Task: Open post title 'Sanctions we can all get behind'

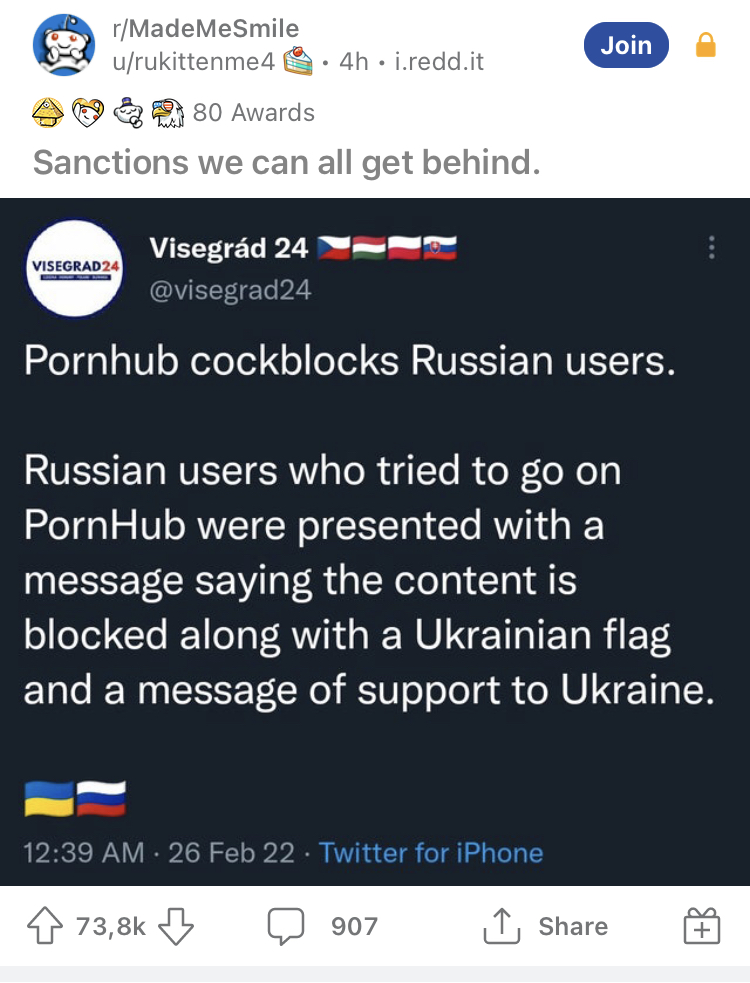Action: (286, 161)
